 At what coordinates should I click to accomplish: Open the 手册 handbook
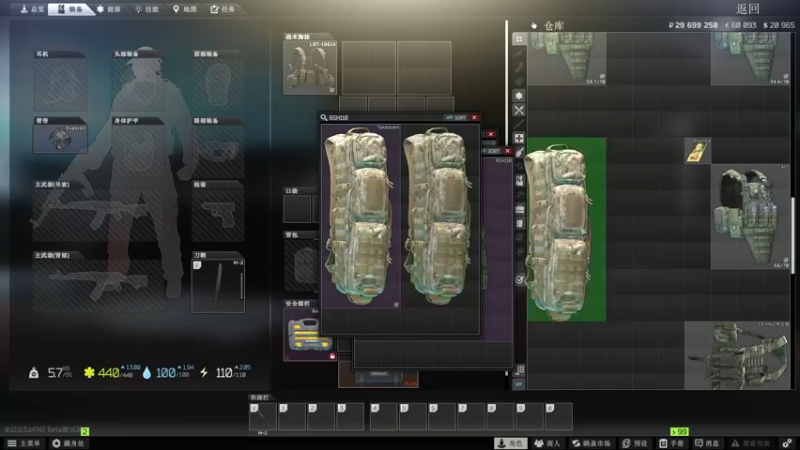tap(671, 443)
